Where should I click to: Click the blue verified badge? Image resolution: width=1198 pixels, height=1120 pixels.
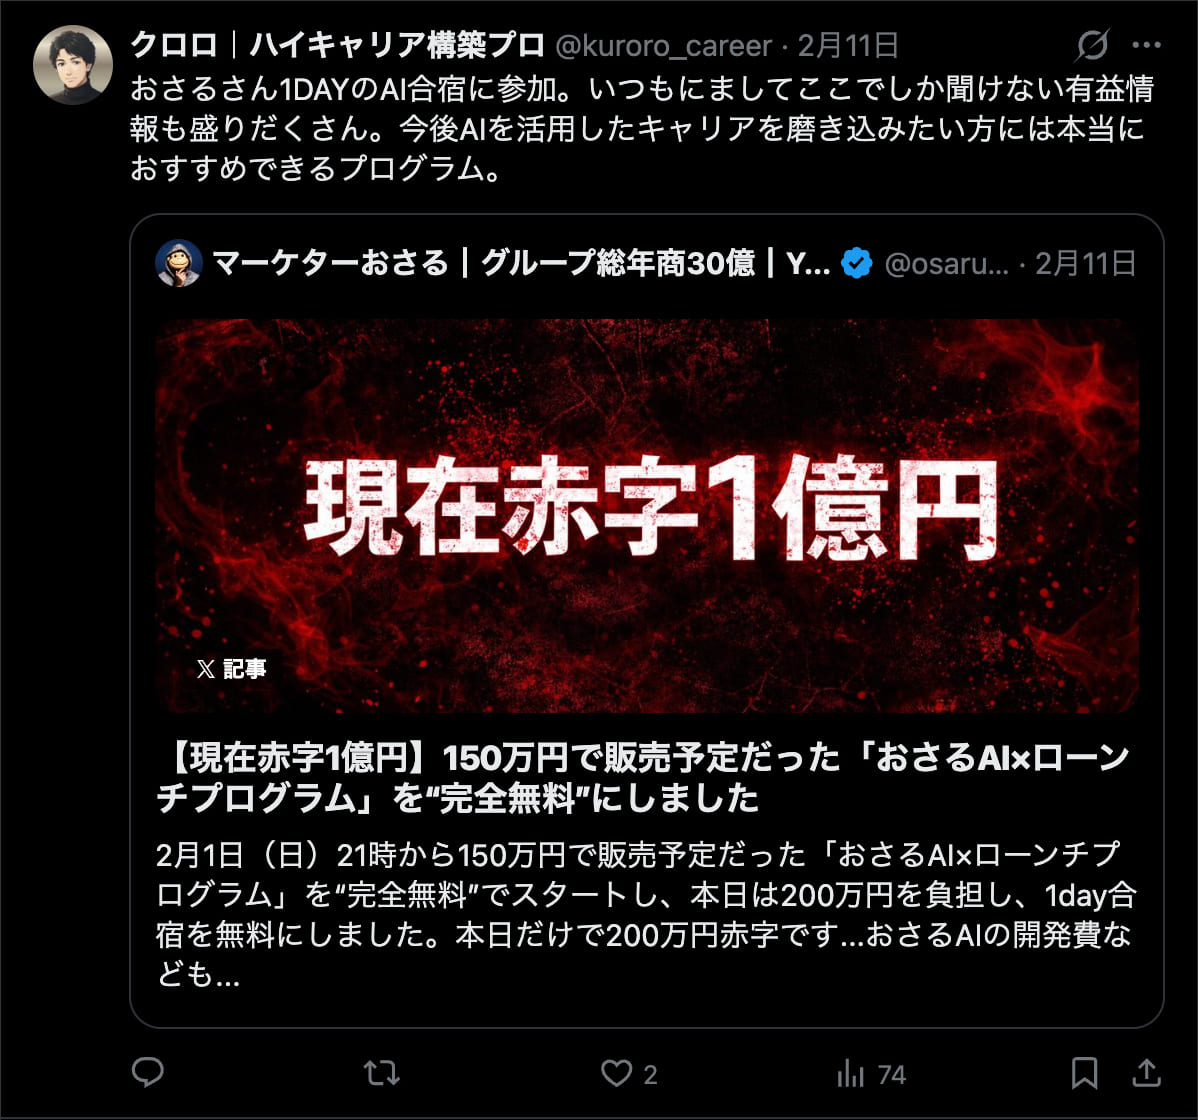pos(856,264)
